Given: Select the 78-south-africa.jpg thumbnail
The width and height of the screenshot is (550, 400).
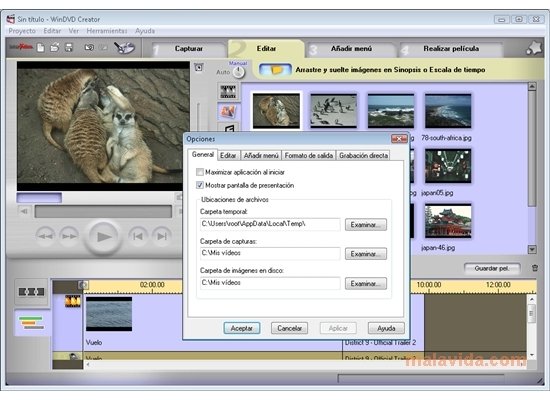Looking at the screenshot, I should coord(448,111).
